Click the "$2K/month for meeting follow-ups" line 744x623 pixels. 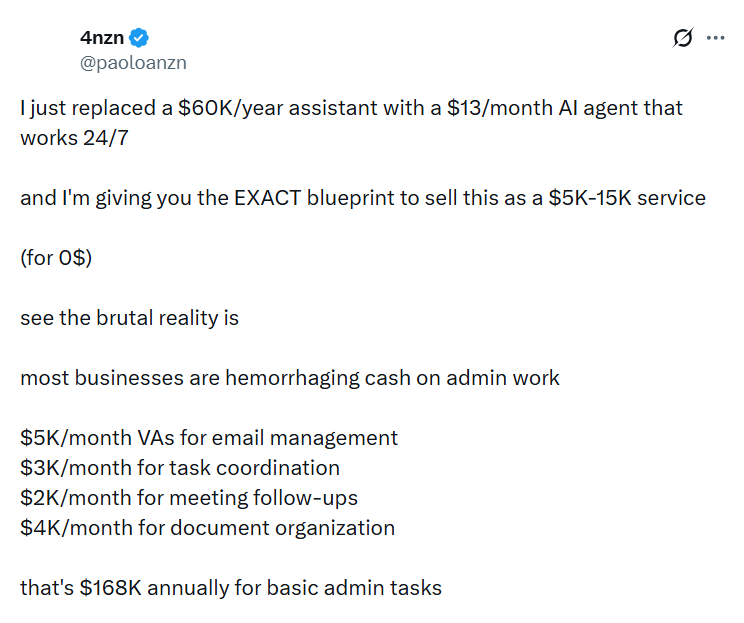tap(188, 498)
